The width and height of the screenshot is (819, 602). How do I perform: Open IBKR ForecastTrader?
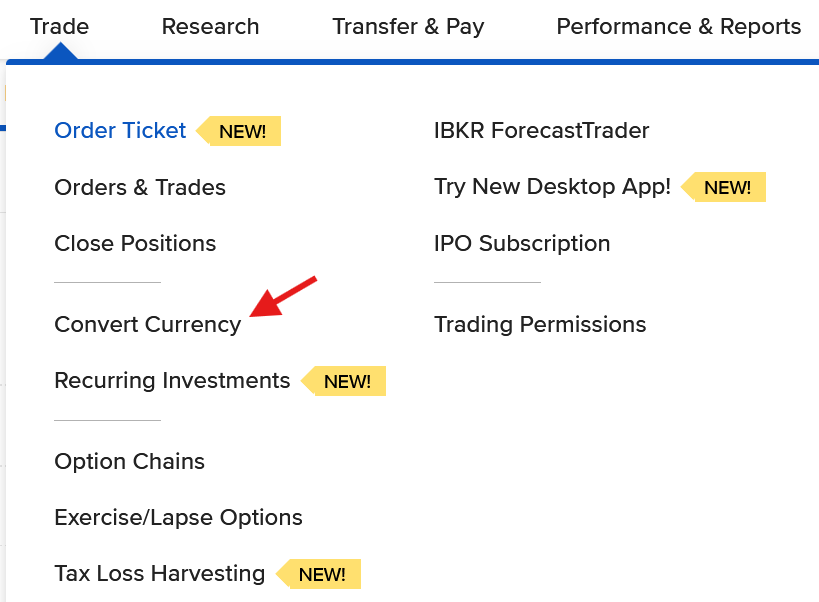(x=541, y=131)
